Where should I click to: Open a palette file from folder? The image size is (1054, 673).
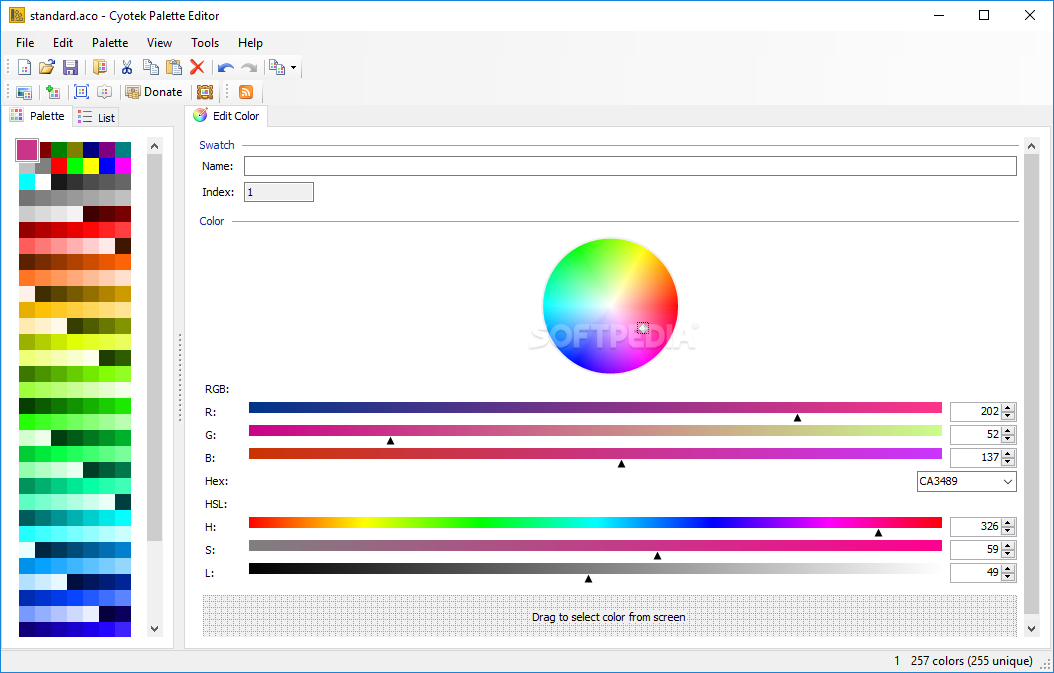pos(46,67)
